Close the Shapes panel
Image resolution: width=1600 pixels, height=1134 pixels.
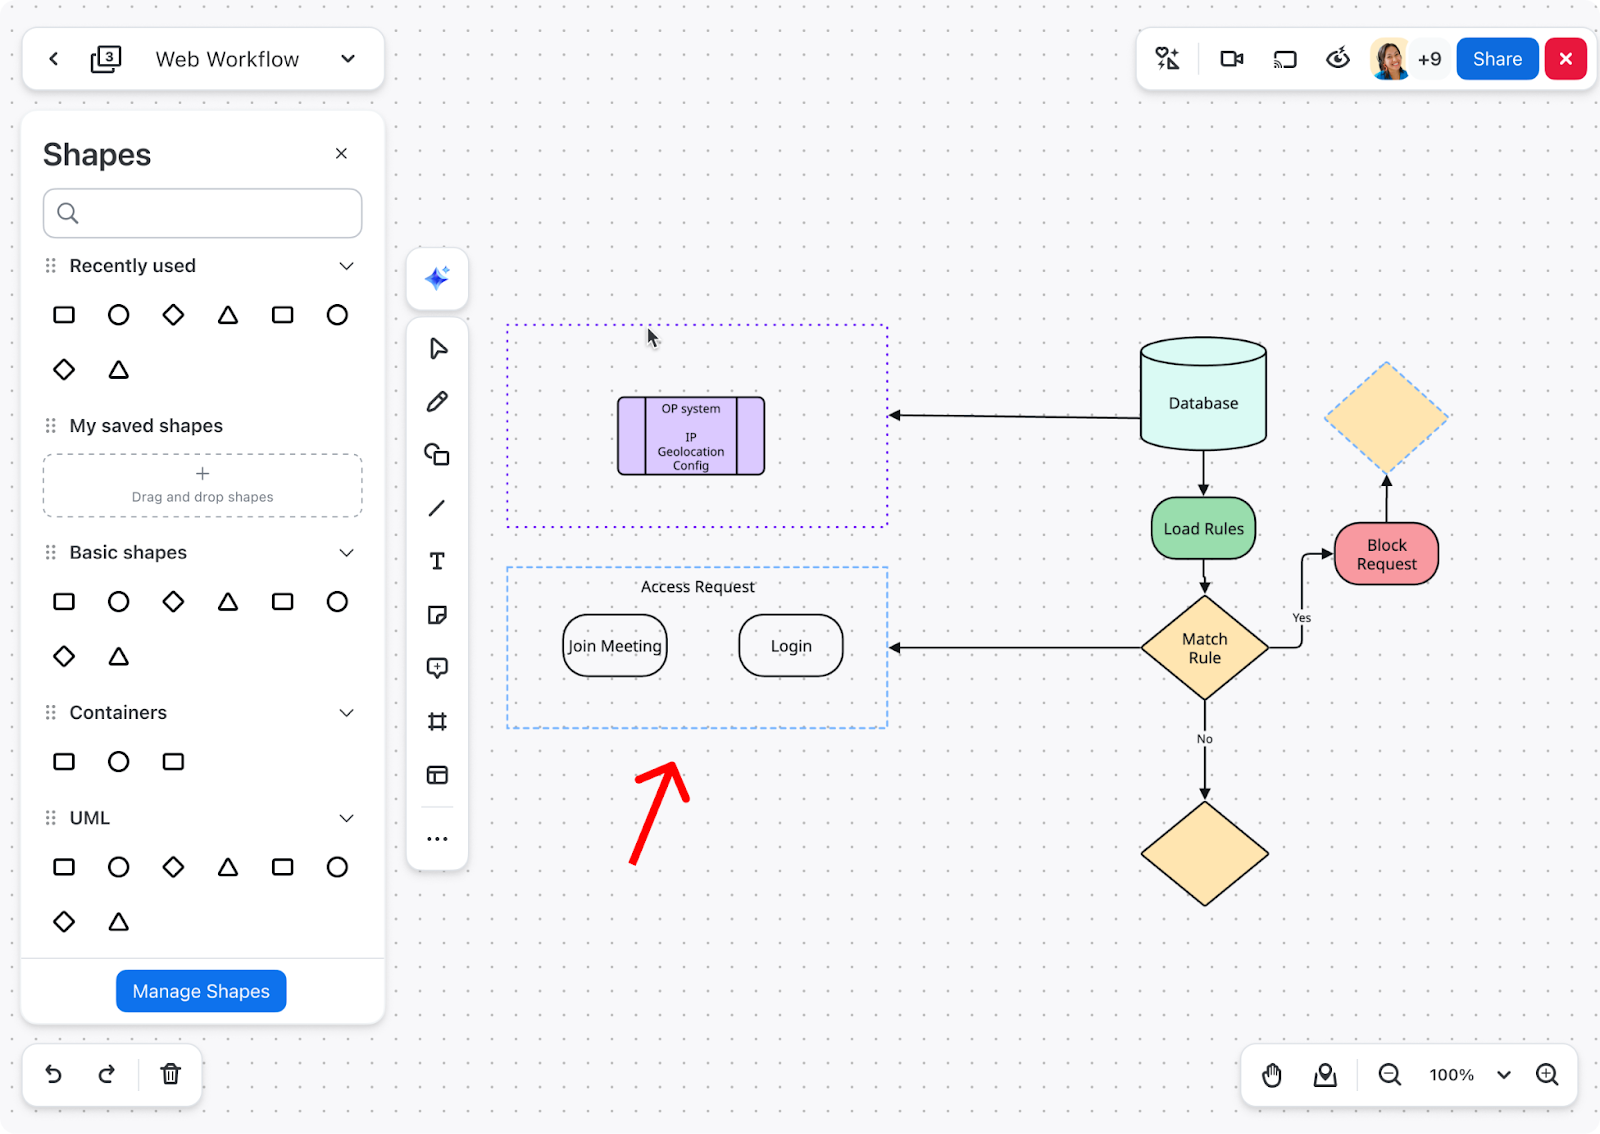[341, 154]
